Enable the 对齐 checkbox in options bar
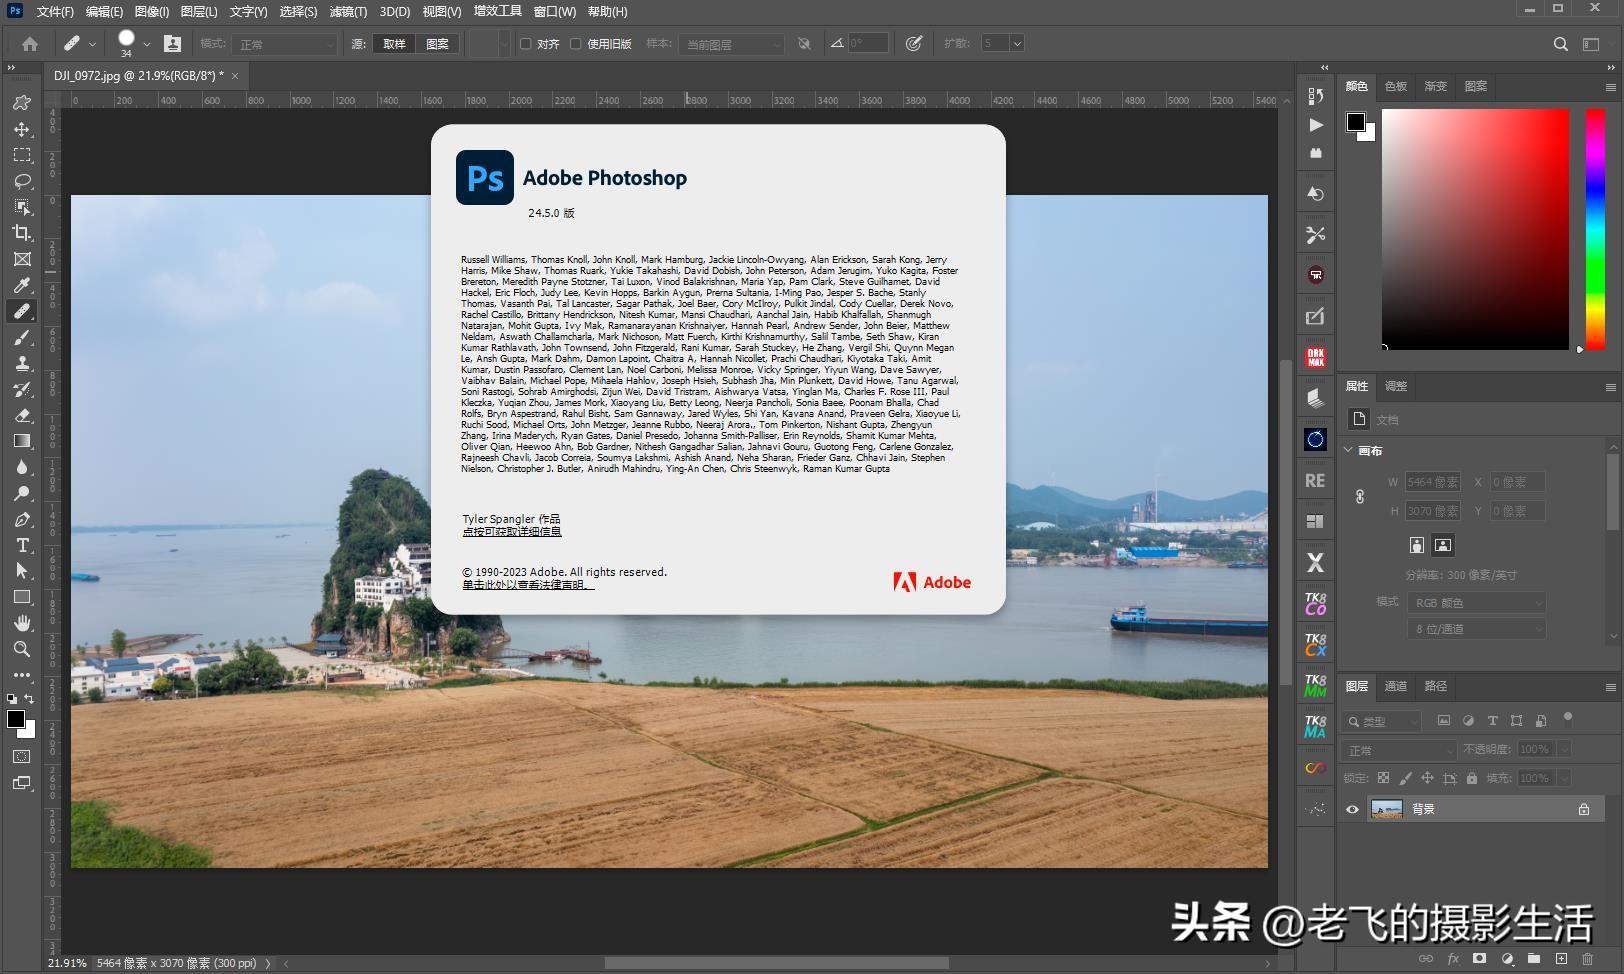This screenshot has height=974, width=1624. coord(525,43)
